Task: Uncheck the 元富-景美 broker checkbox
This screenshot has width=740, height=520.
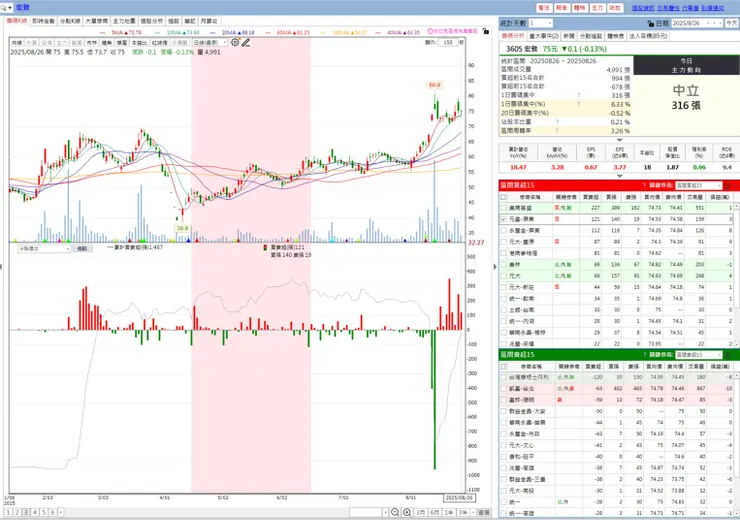Action: [504, 219]
